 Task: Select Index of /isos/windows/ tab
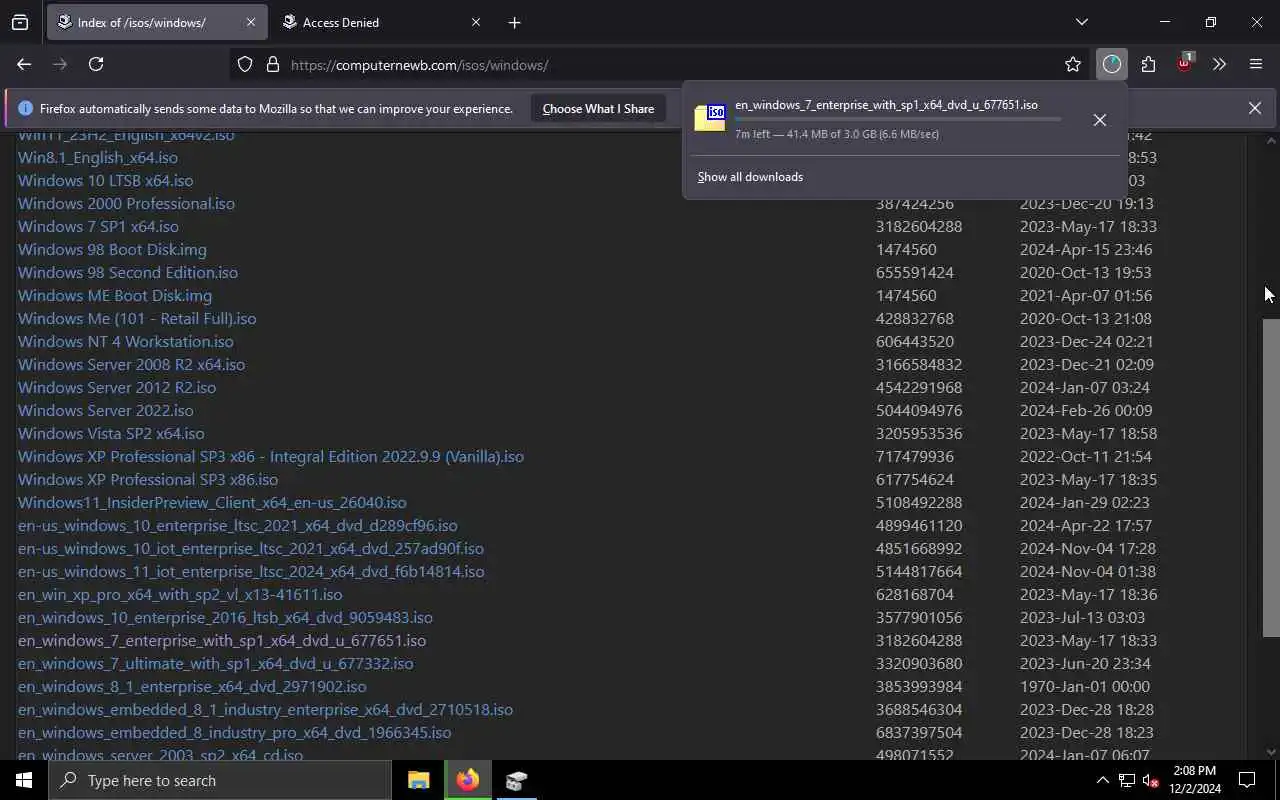tap(155, 22)
